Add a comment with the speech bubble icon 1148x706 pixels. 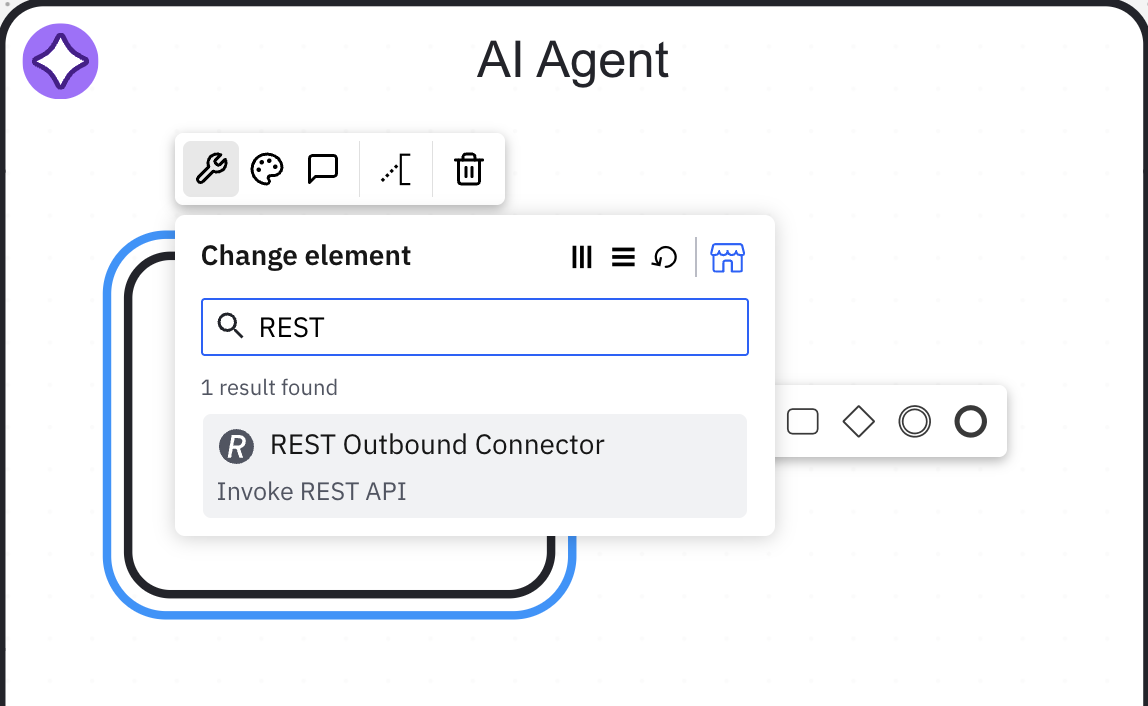click(x=322, y=169)
